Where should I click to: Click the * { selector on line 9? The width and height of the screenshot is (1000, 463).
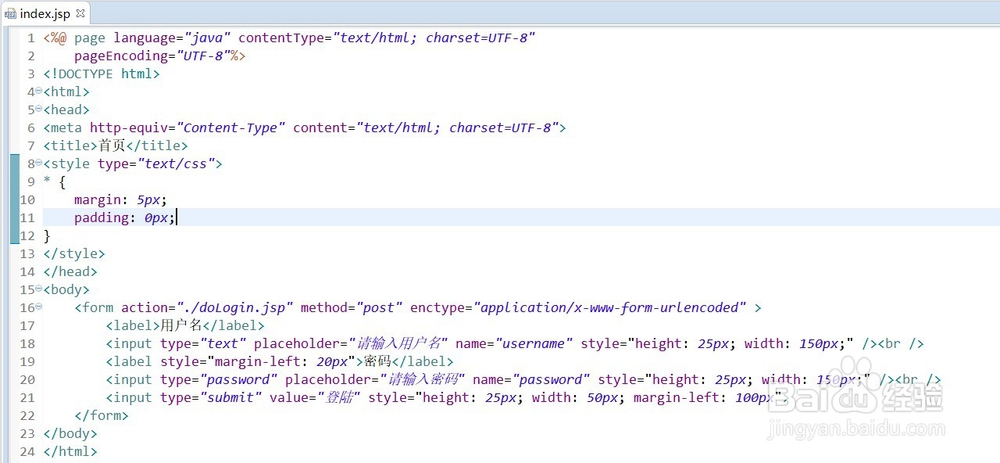pos(54,182)
